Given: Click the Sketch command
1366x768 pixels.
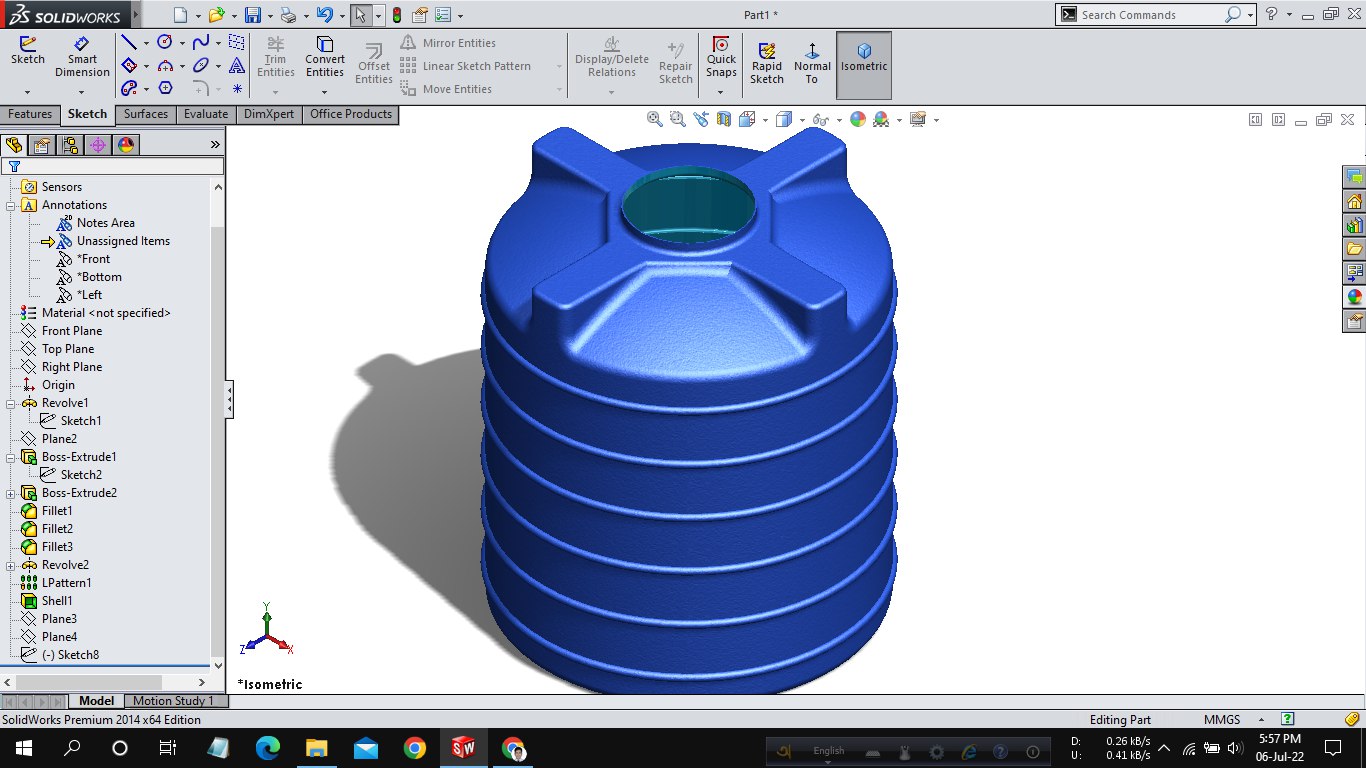Looking at the screenshot, I should 28,50.
